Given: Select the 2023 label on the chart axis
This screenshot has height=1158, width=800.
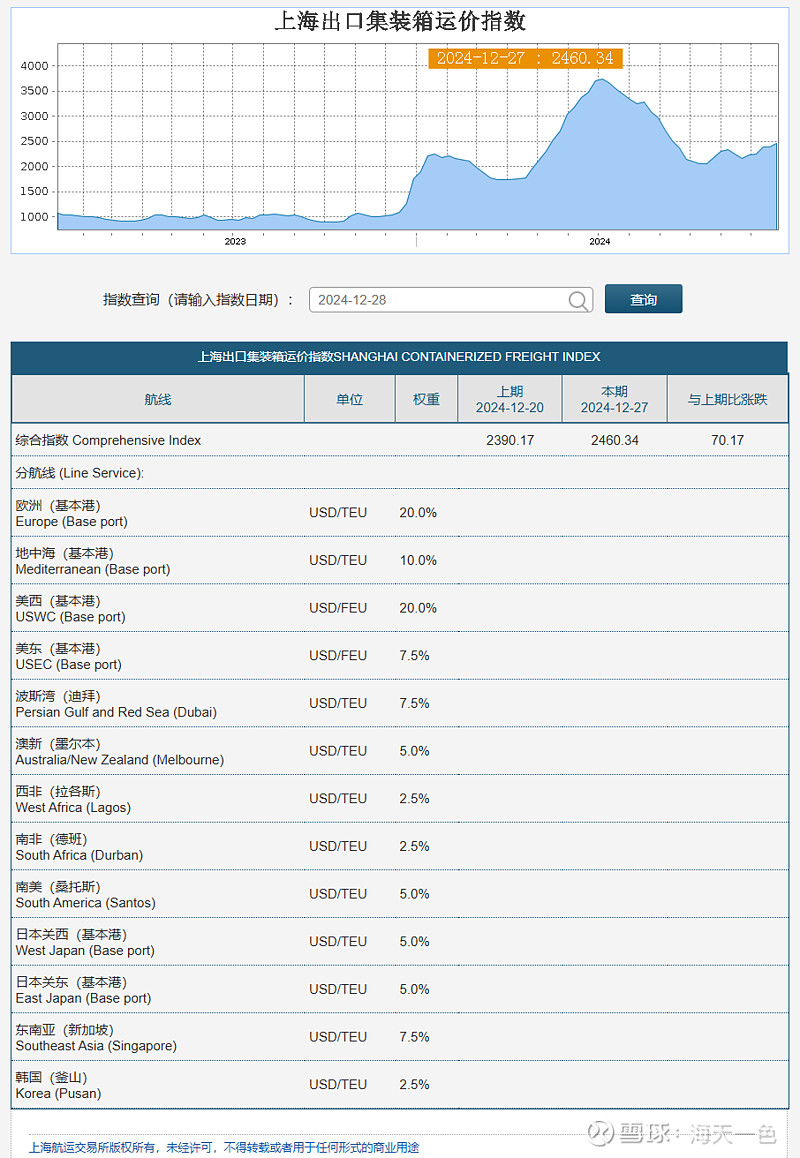Looking at the screenshot, I should click(x=235, y=240).
